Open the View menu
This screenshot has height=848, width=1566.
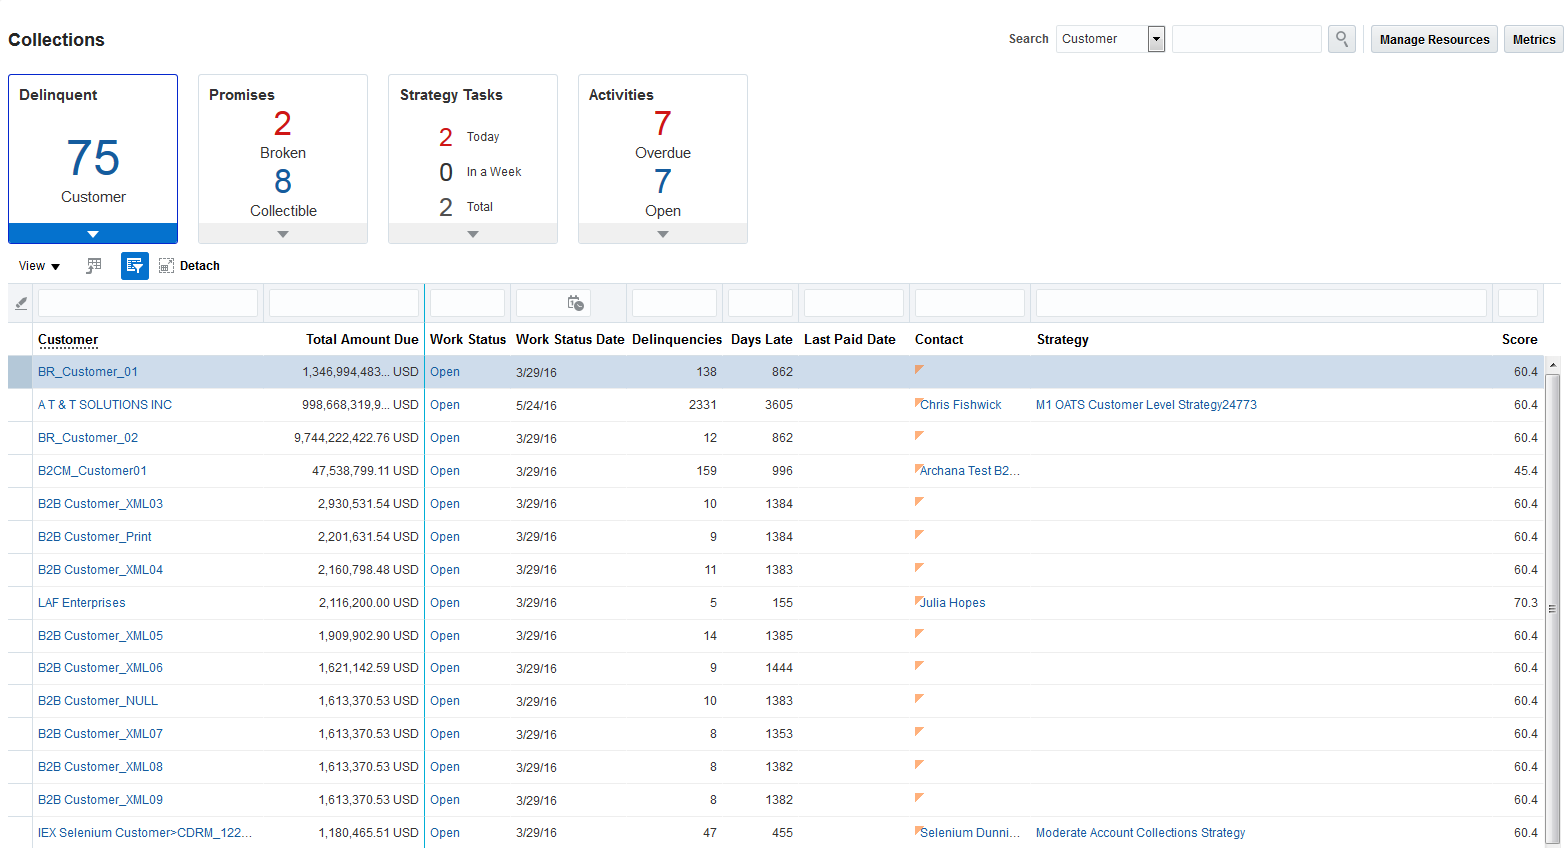click(x=39, y=266)
